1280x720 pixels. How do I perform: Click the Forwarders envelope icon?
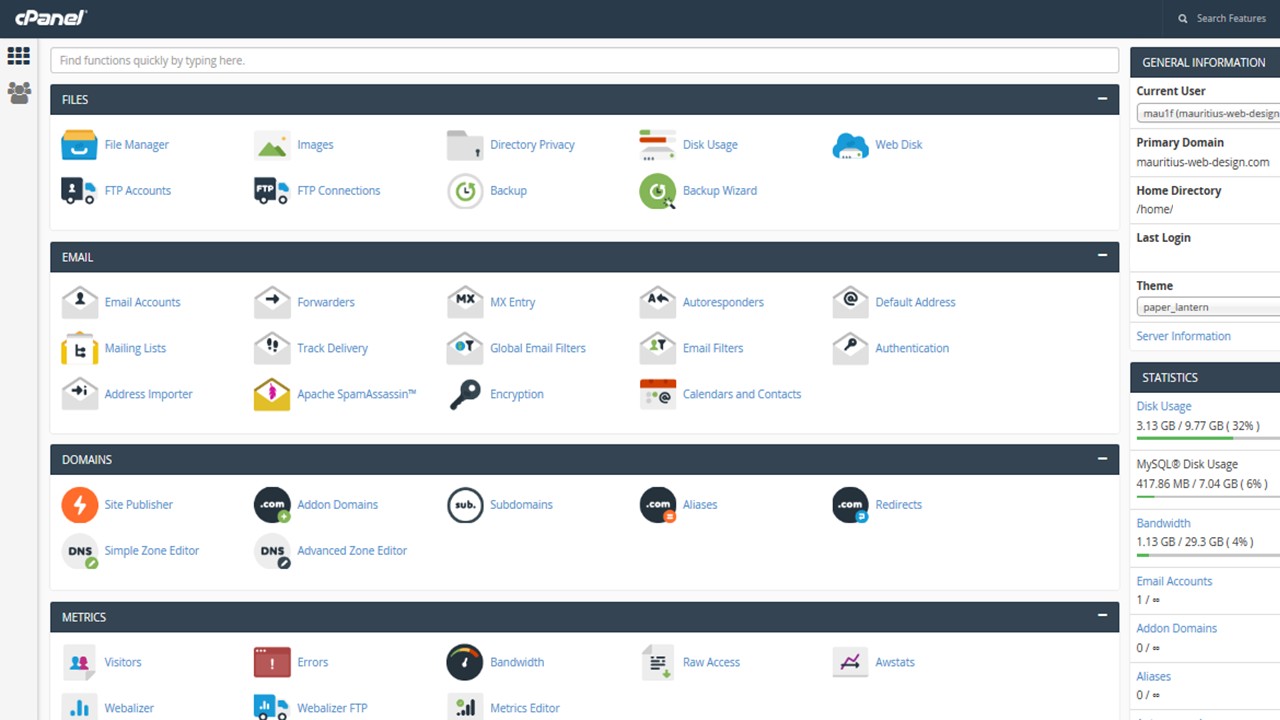tap(272, 302)
